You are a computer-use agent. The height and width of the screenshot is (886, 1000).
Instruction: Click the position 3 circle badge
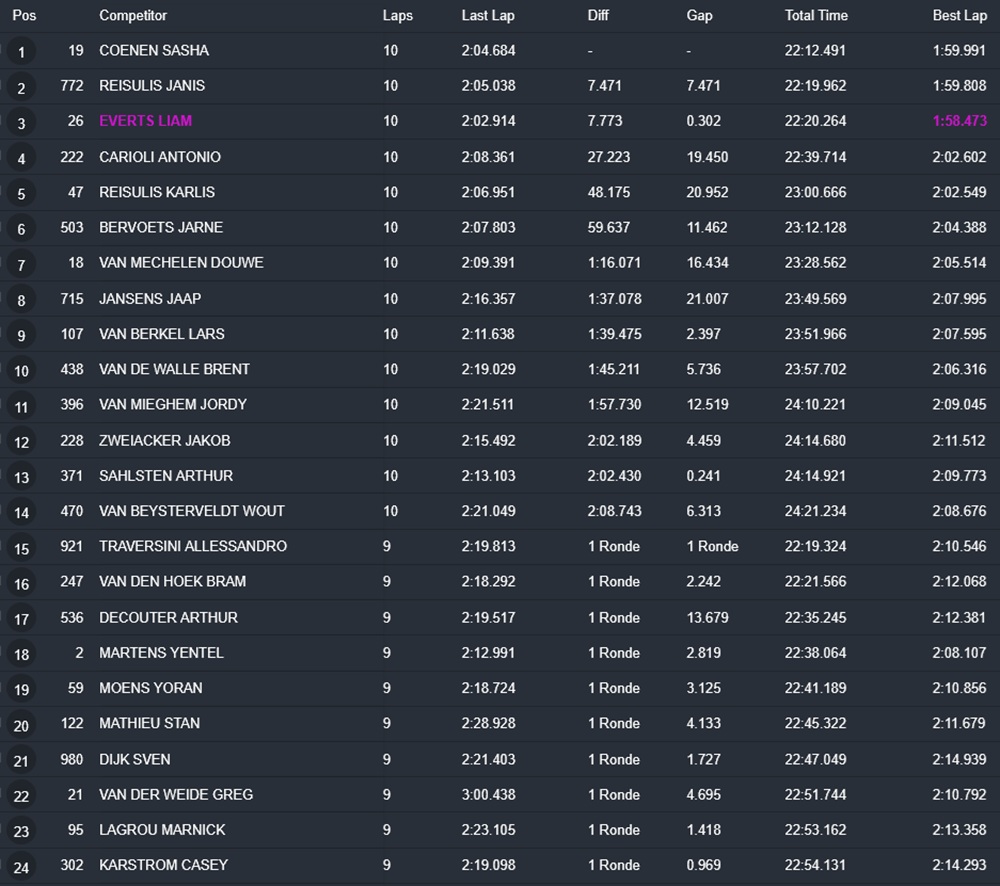point(21,122)
